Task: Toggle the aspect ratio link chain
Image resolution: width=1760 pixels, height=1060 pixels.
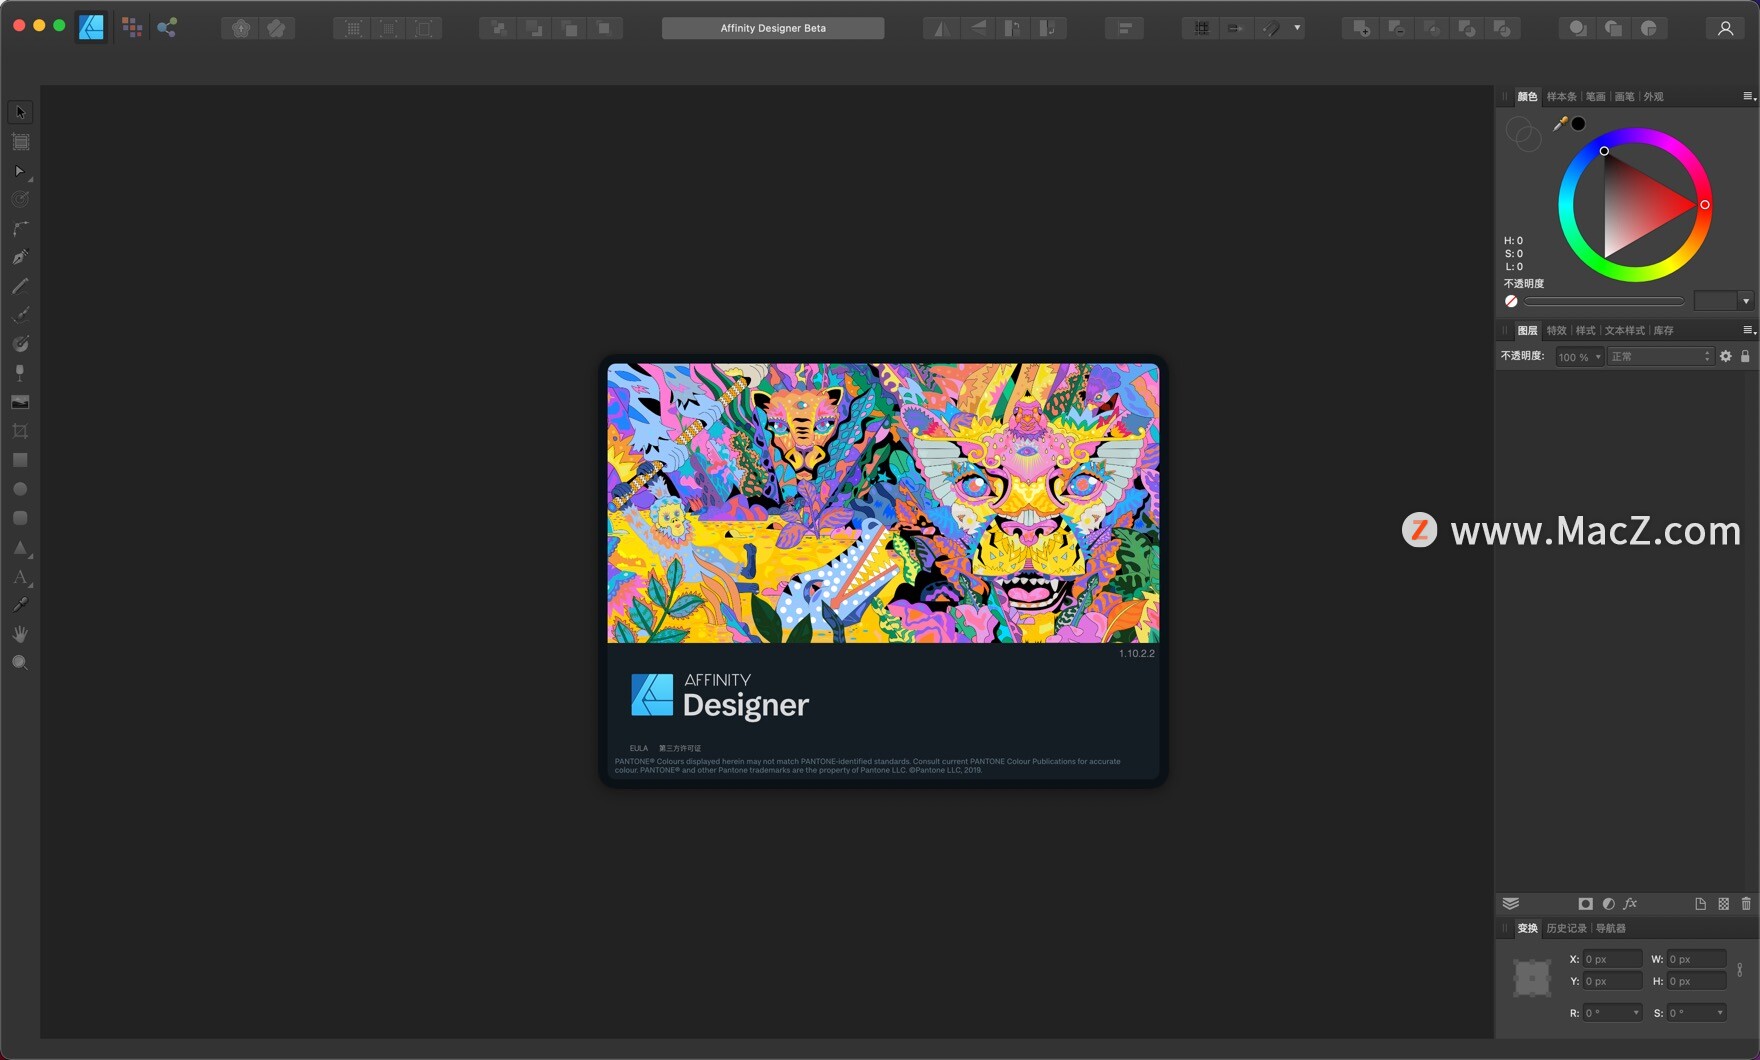Action: pos(1740,970)
